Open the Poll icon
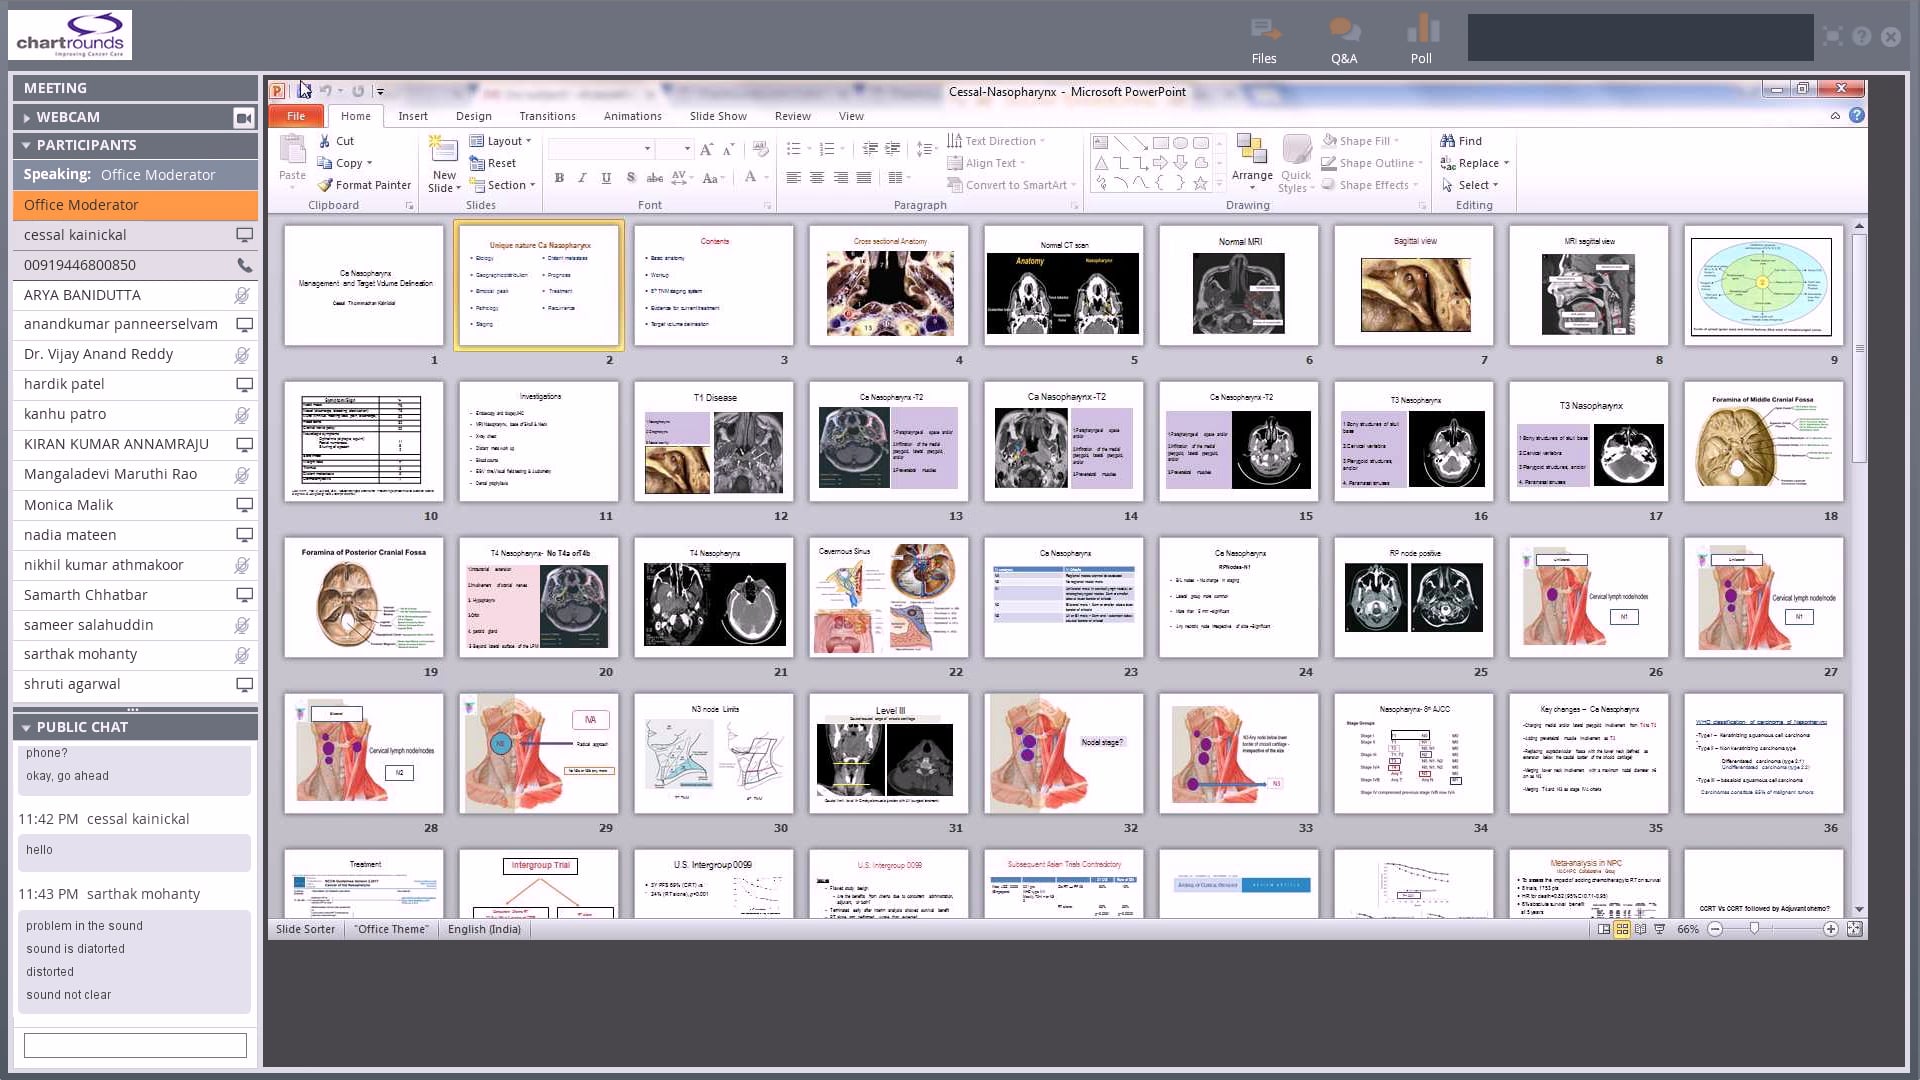The width and height of the screenshot is (1920, 1080). (1421, 30)
